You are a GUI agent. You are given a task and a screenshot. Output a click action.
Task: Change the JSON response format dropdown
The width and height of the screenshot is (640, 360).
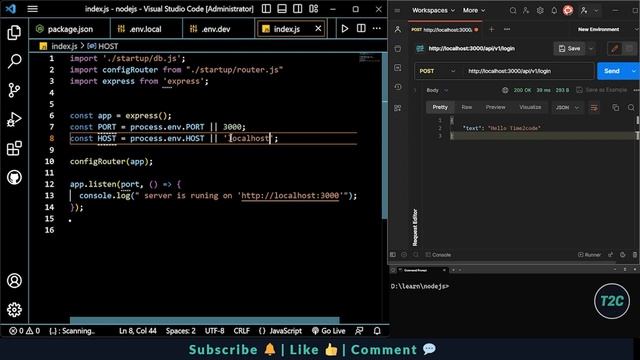click(x=567, y=107)
